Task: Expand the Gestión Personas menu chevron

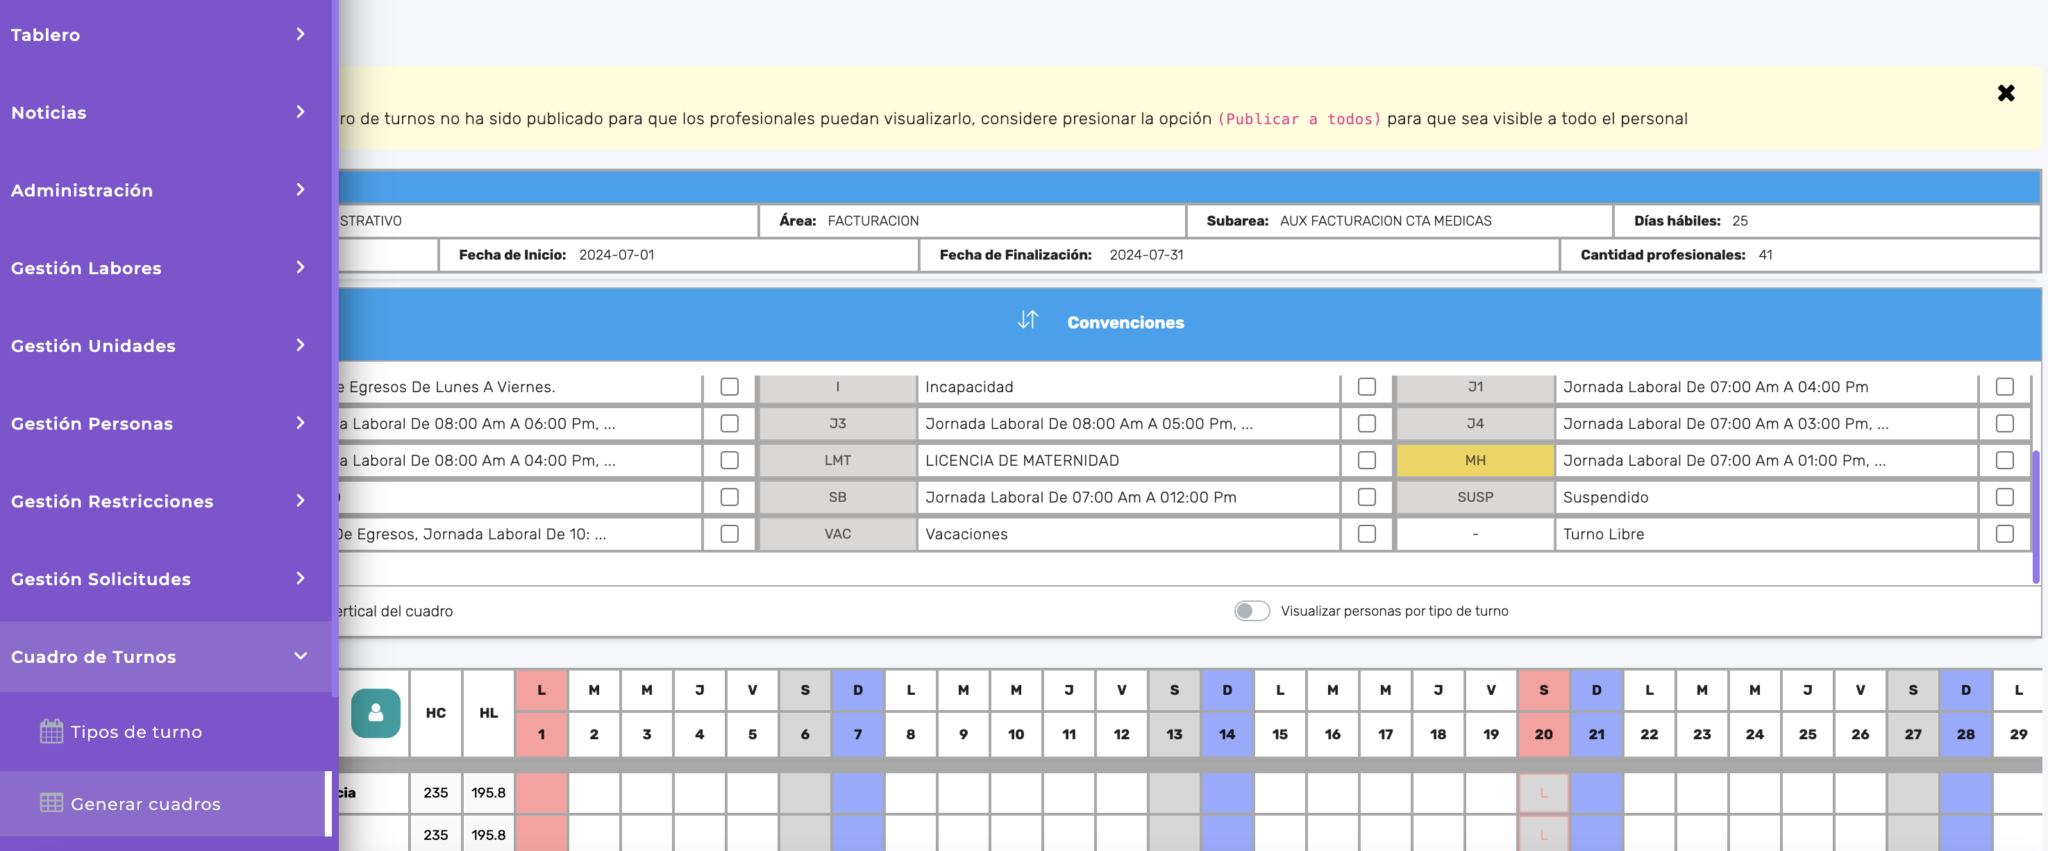Action: point(300,423)
